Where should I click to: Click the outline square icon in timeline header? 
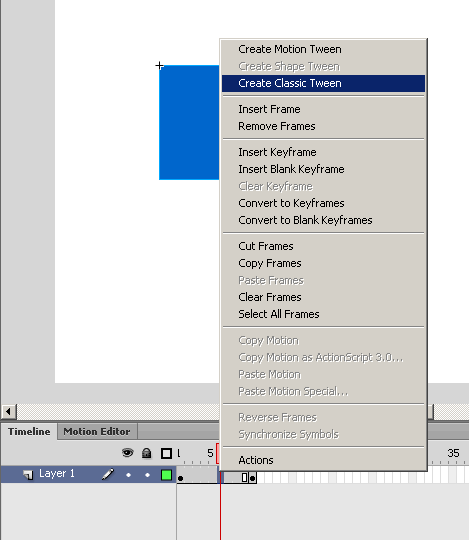[166, 453]
